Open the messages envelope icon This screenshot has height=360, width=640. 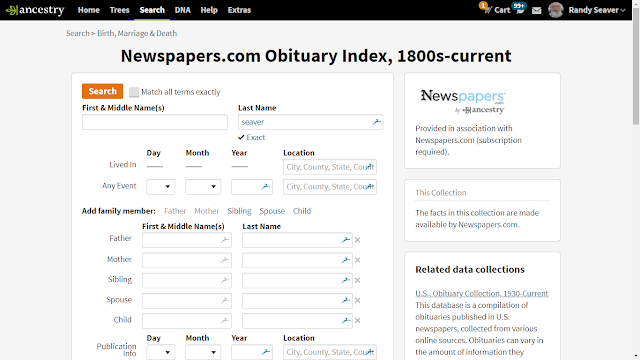point(537,10)
